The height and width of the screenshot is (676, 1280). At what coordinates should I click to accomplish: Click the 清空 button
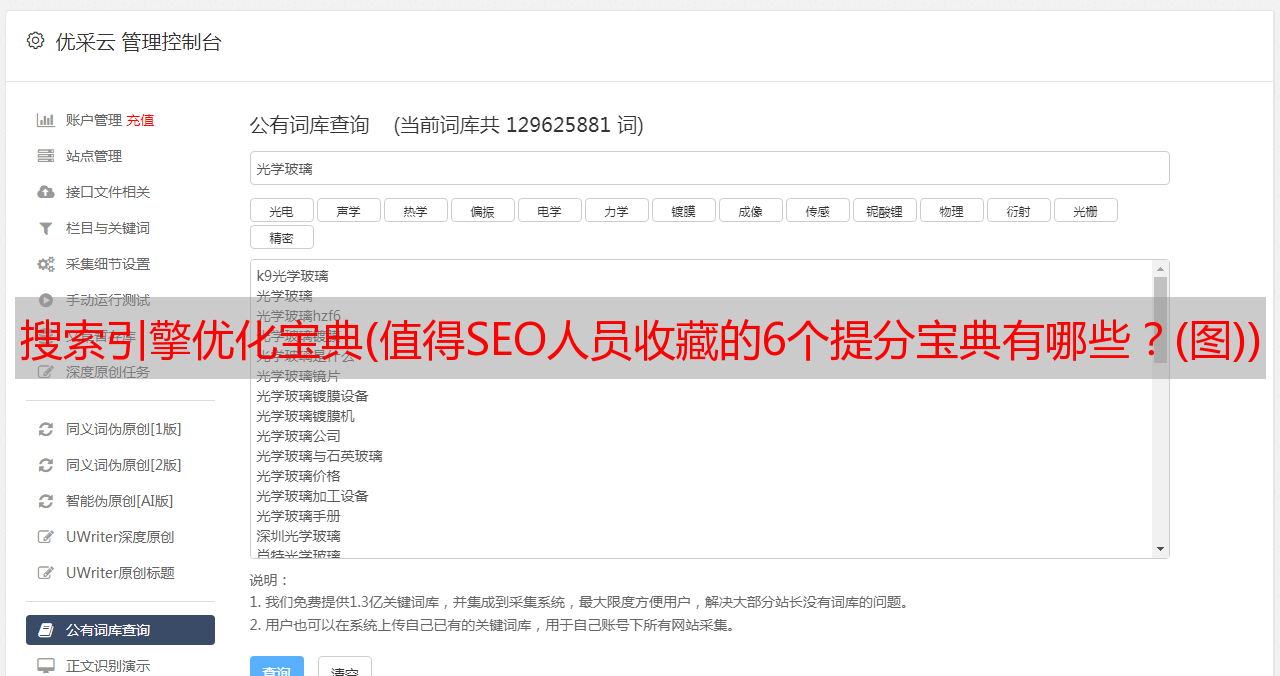tap(345, 668)
